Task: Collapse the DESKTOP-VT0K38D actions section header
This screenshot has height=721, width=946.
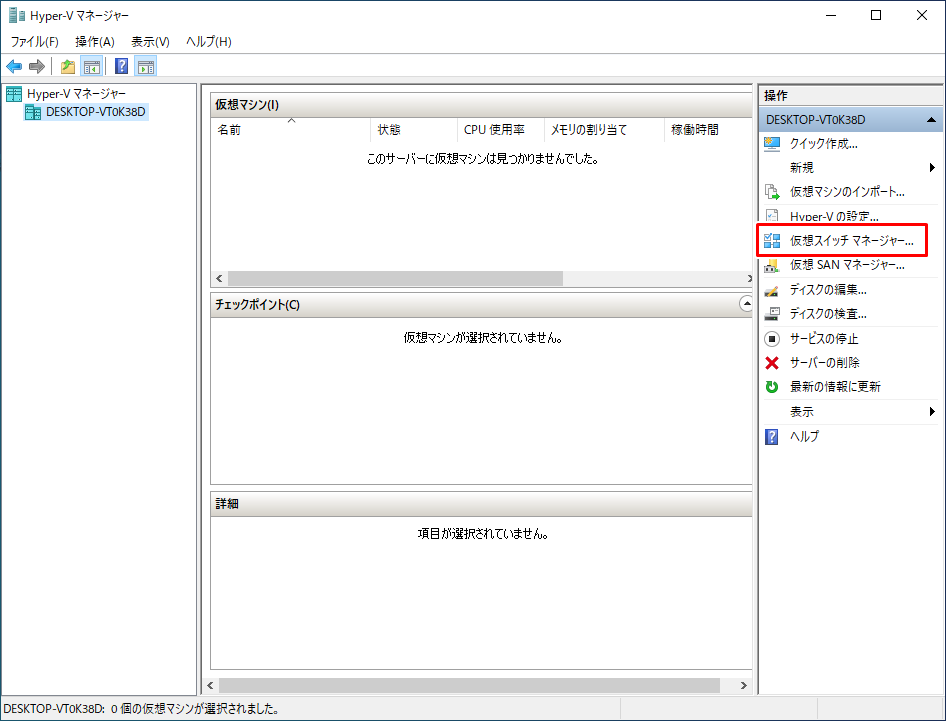Action: 931,120
